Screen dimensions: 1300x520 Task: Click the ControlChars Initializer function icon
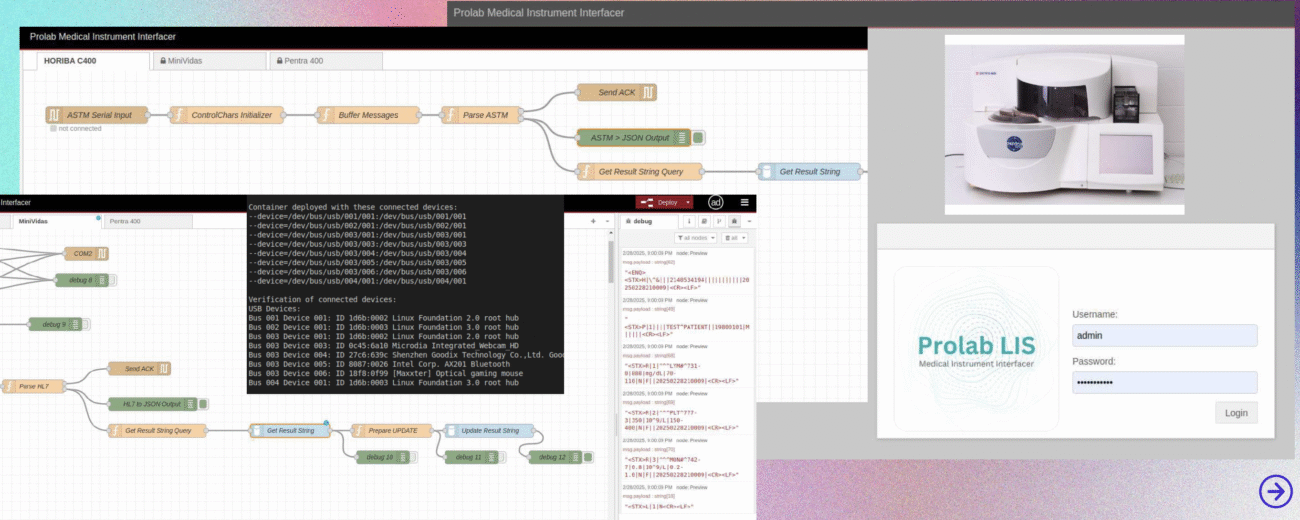(179, 115)
